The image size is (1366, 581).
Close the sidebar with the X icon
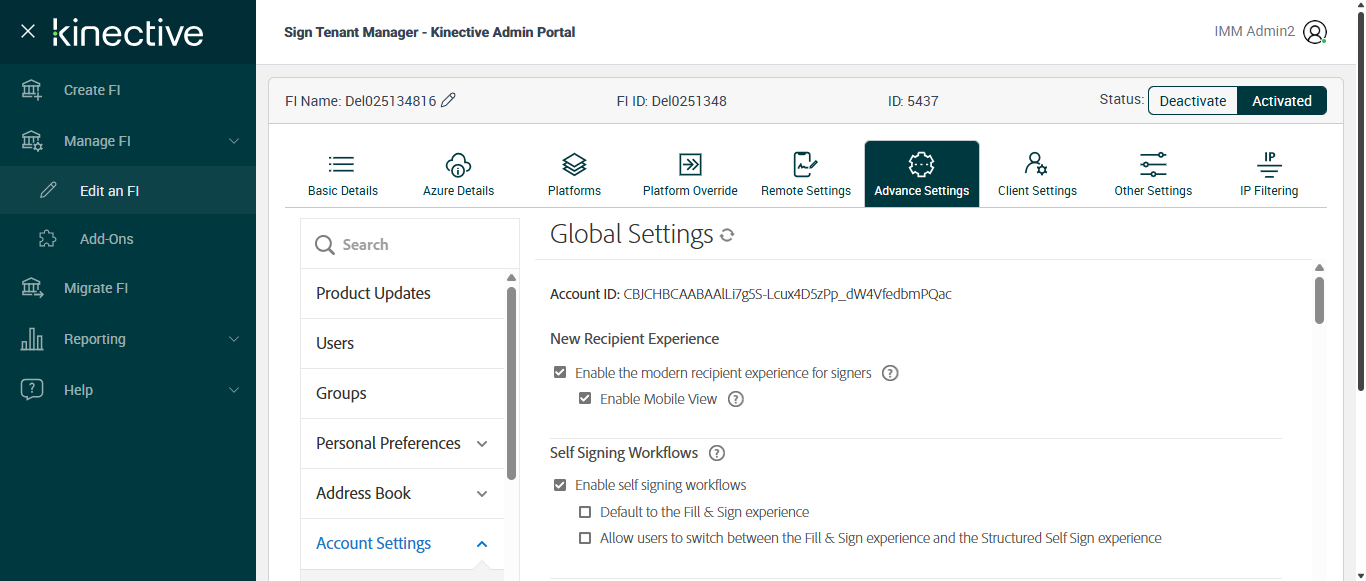[x=28, y=32]
